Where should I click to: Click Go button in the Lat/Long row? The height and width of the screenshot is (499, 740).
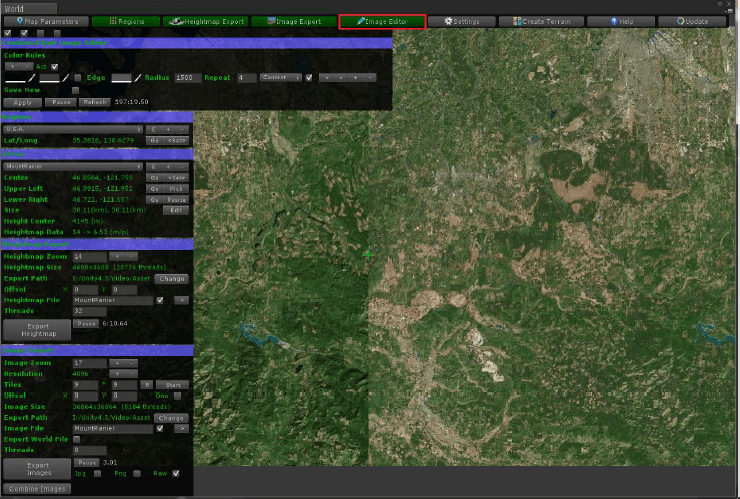click(x=154, y=141)
